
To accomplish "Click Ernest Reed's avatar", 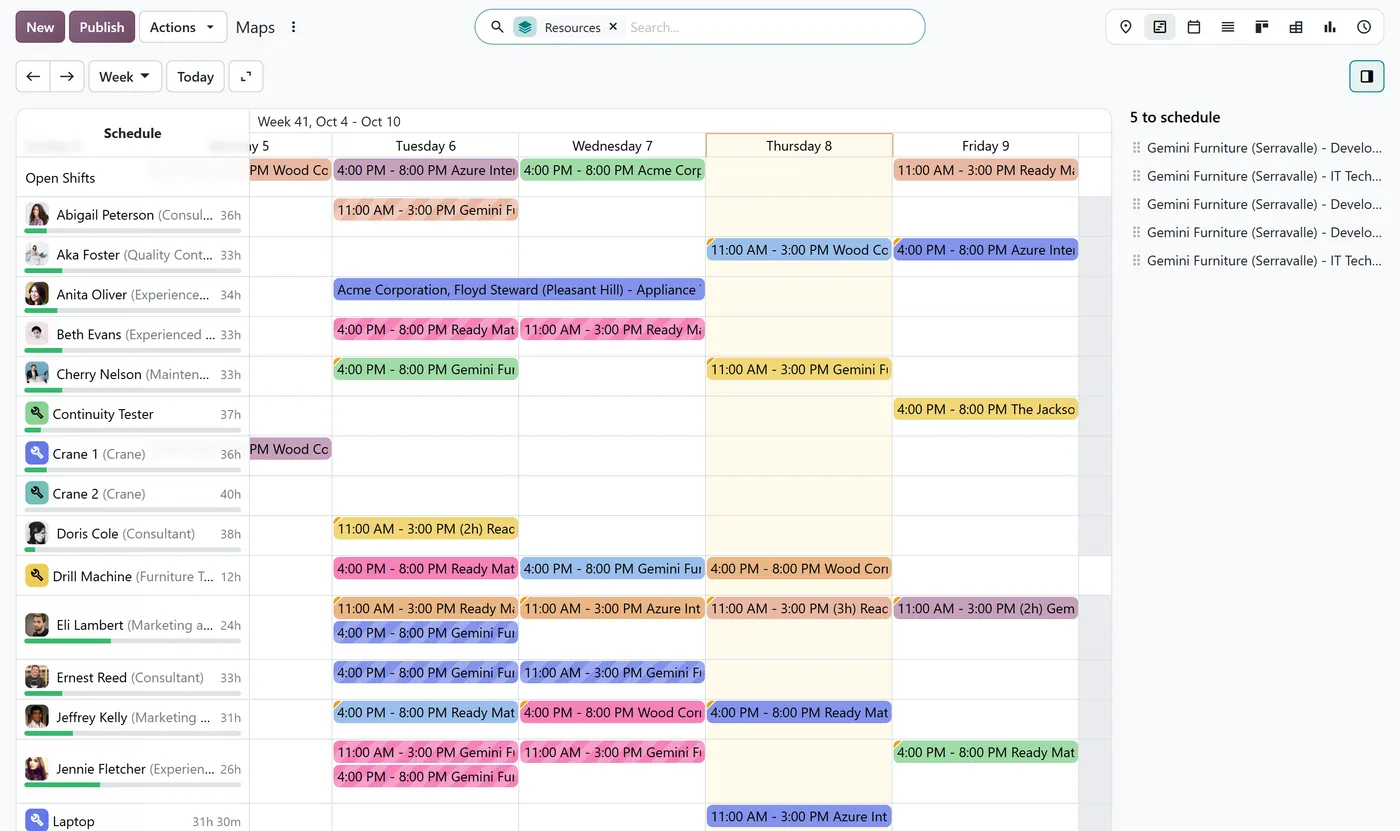I will (37, 677).
